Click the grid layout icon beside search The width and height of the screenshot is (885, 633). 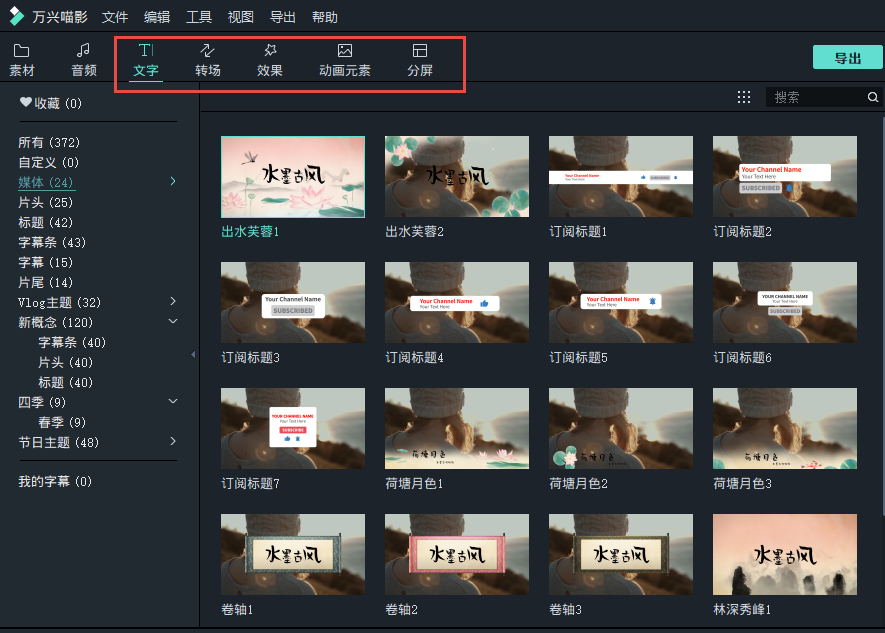point(743,97)
